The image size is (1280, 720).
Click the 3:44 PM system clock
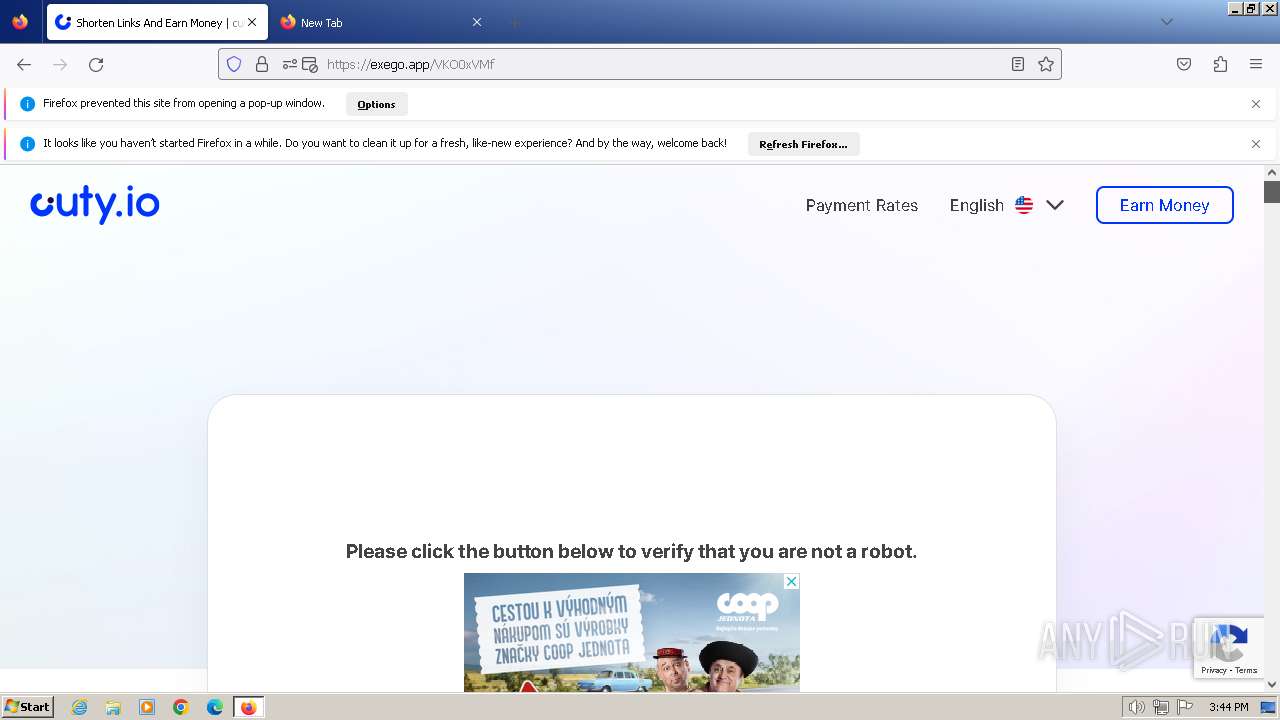1228,707
